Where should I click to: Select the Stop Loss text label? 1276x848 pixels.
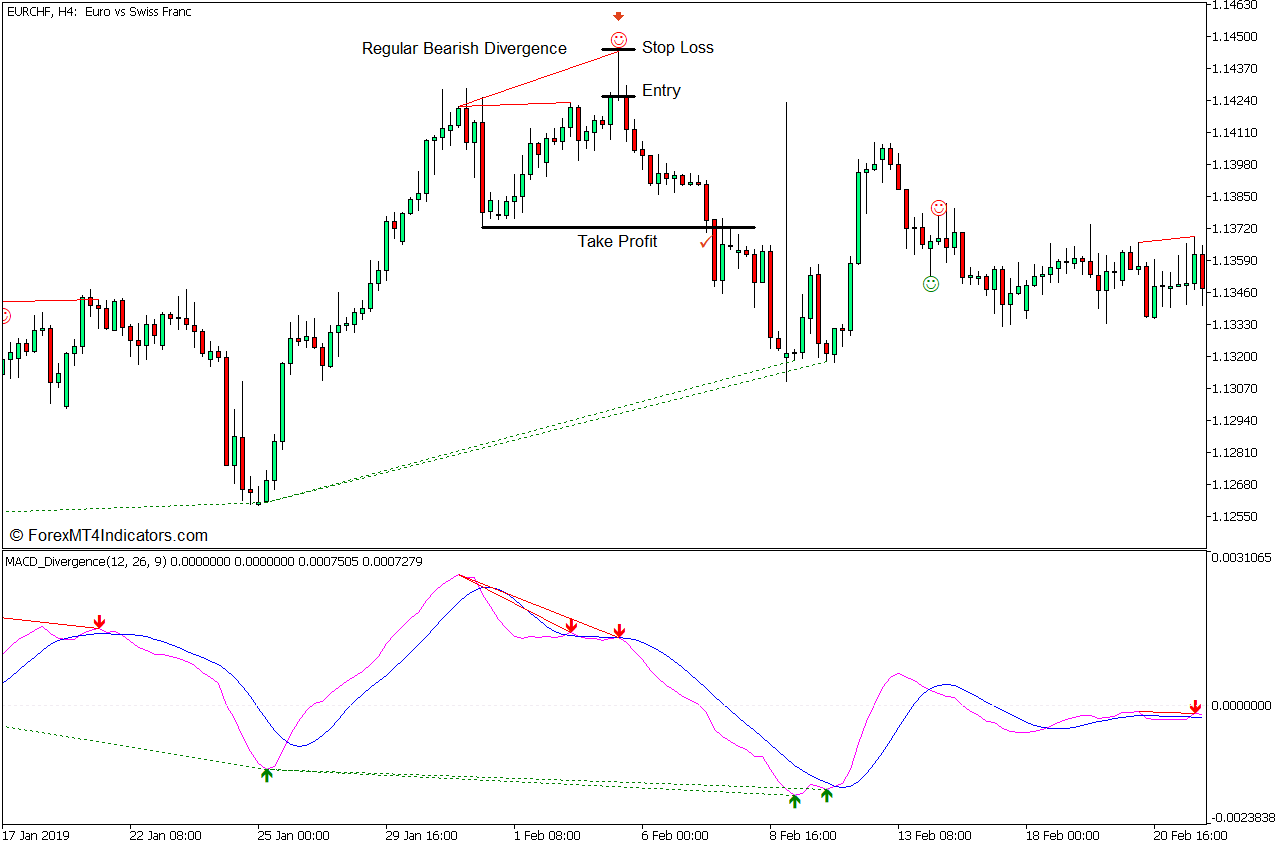pyautogui.click(x=679, y=47)
